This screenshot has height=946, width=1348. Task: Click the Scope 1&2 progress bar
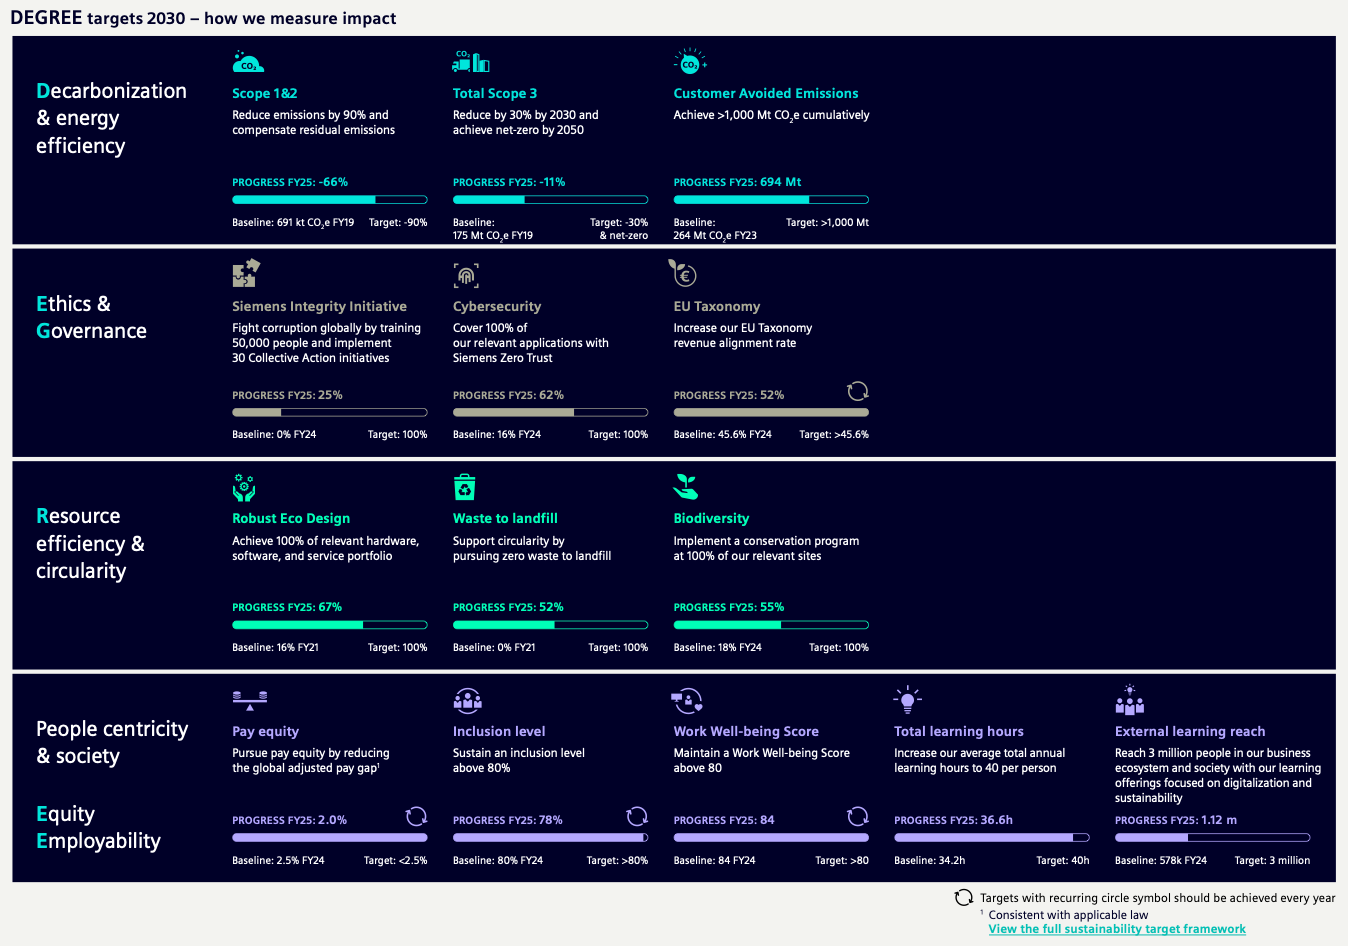click(330, 200)
